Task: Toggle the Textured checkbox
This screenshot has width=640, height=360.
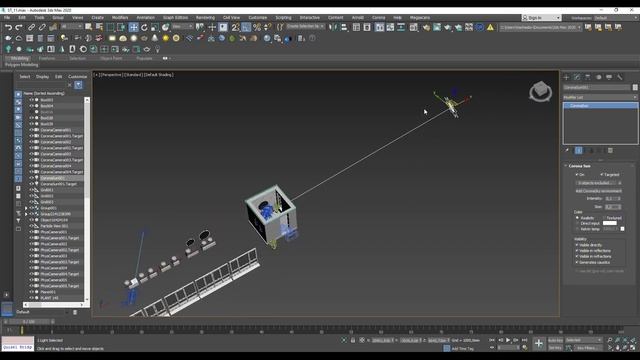Action: tap(604, 218)
